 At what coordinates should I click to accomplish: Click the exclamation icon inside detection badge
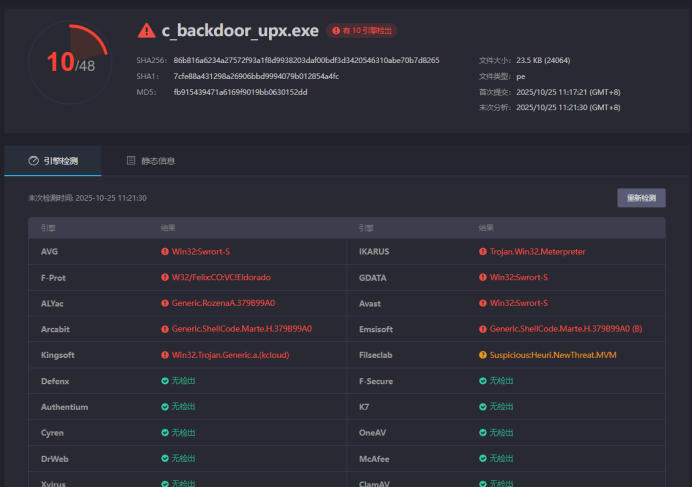tap(336, 30)
